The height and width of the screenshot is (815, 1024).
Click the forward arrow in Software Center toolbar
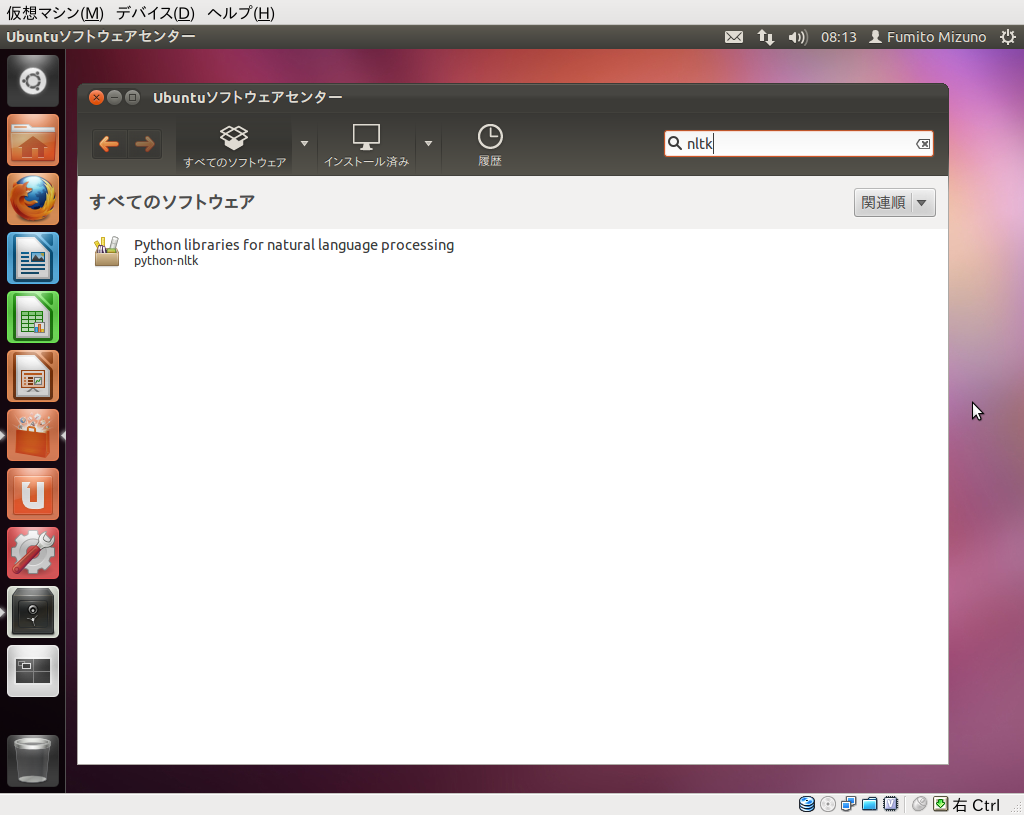click(144, 144)
